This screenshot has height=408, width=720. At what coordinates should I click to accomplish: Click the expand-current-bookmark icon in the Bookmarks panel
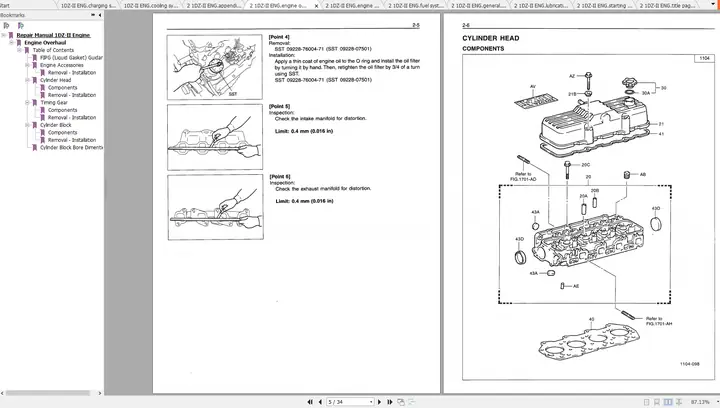click(x=20, y=26)
